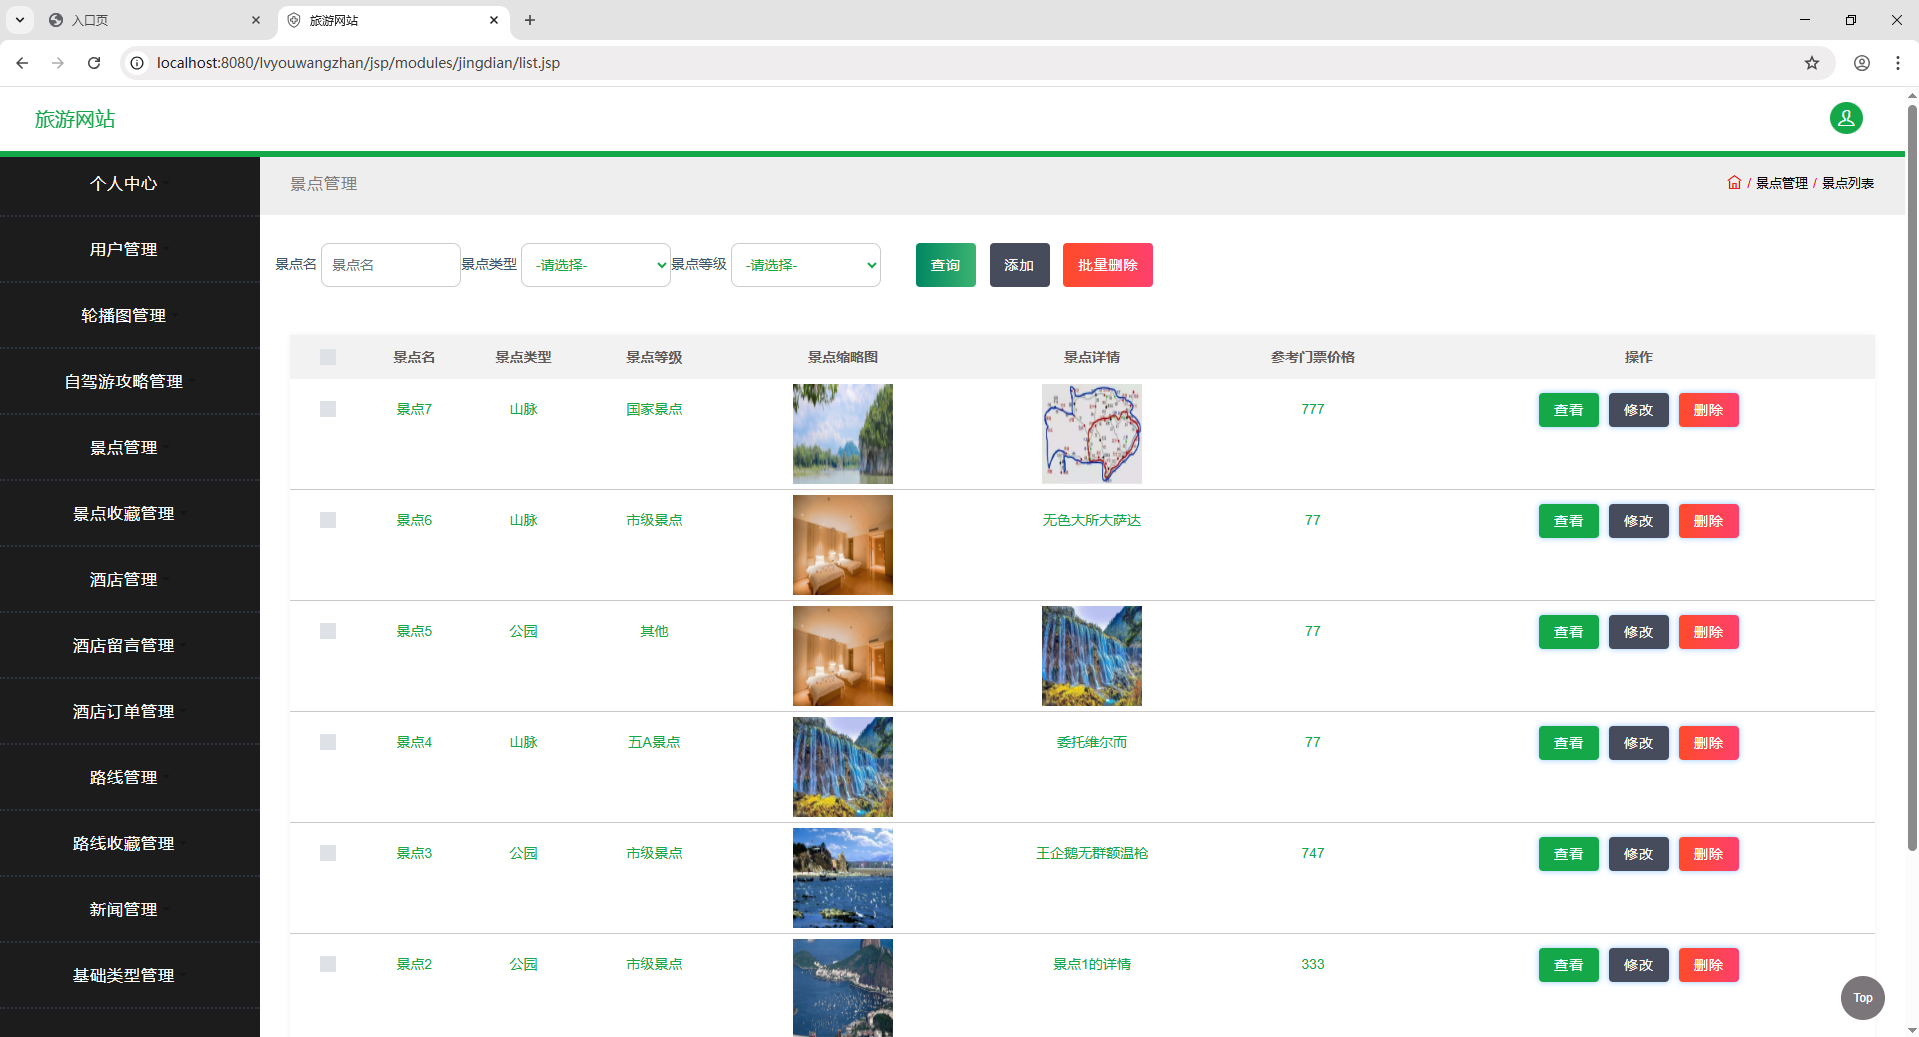
Task: Check the checkbox for 景点5
Action: coord(328,631)
